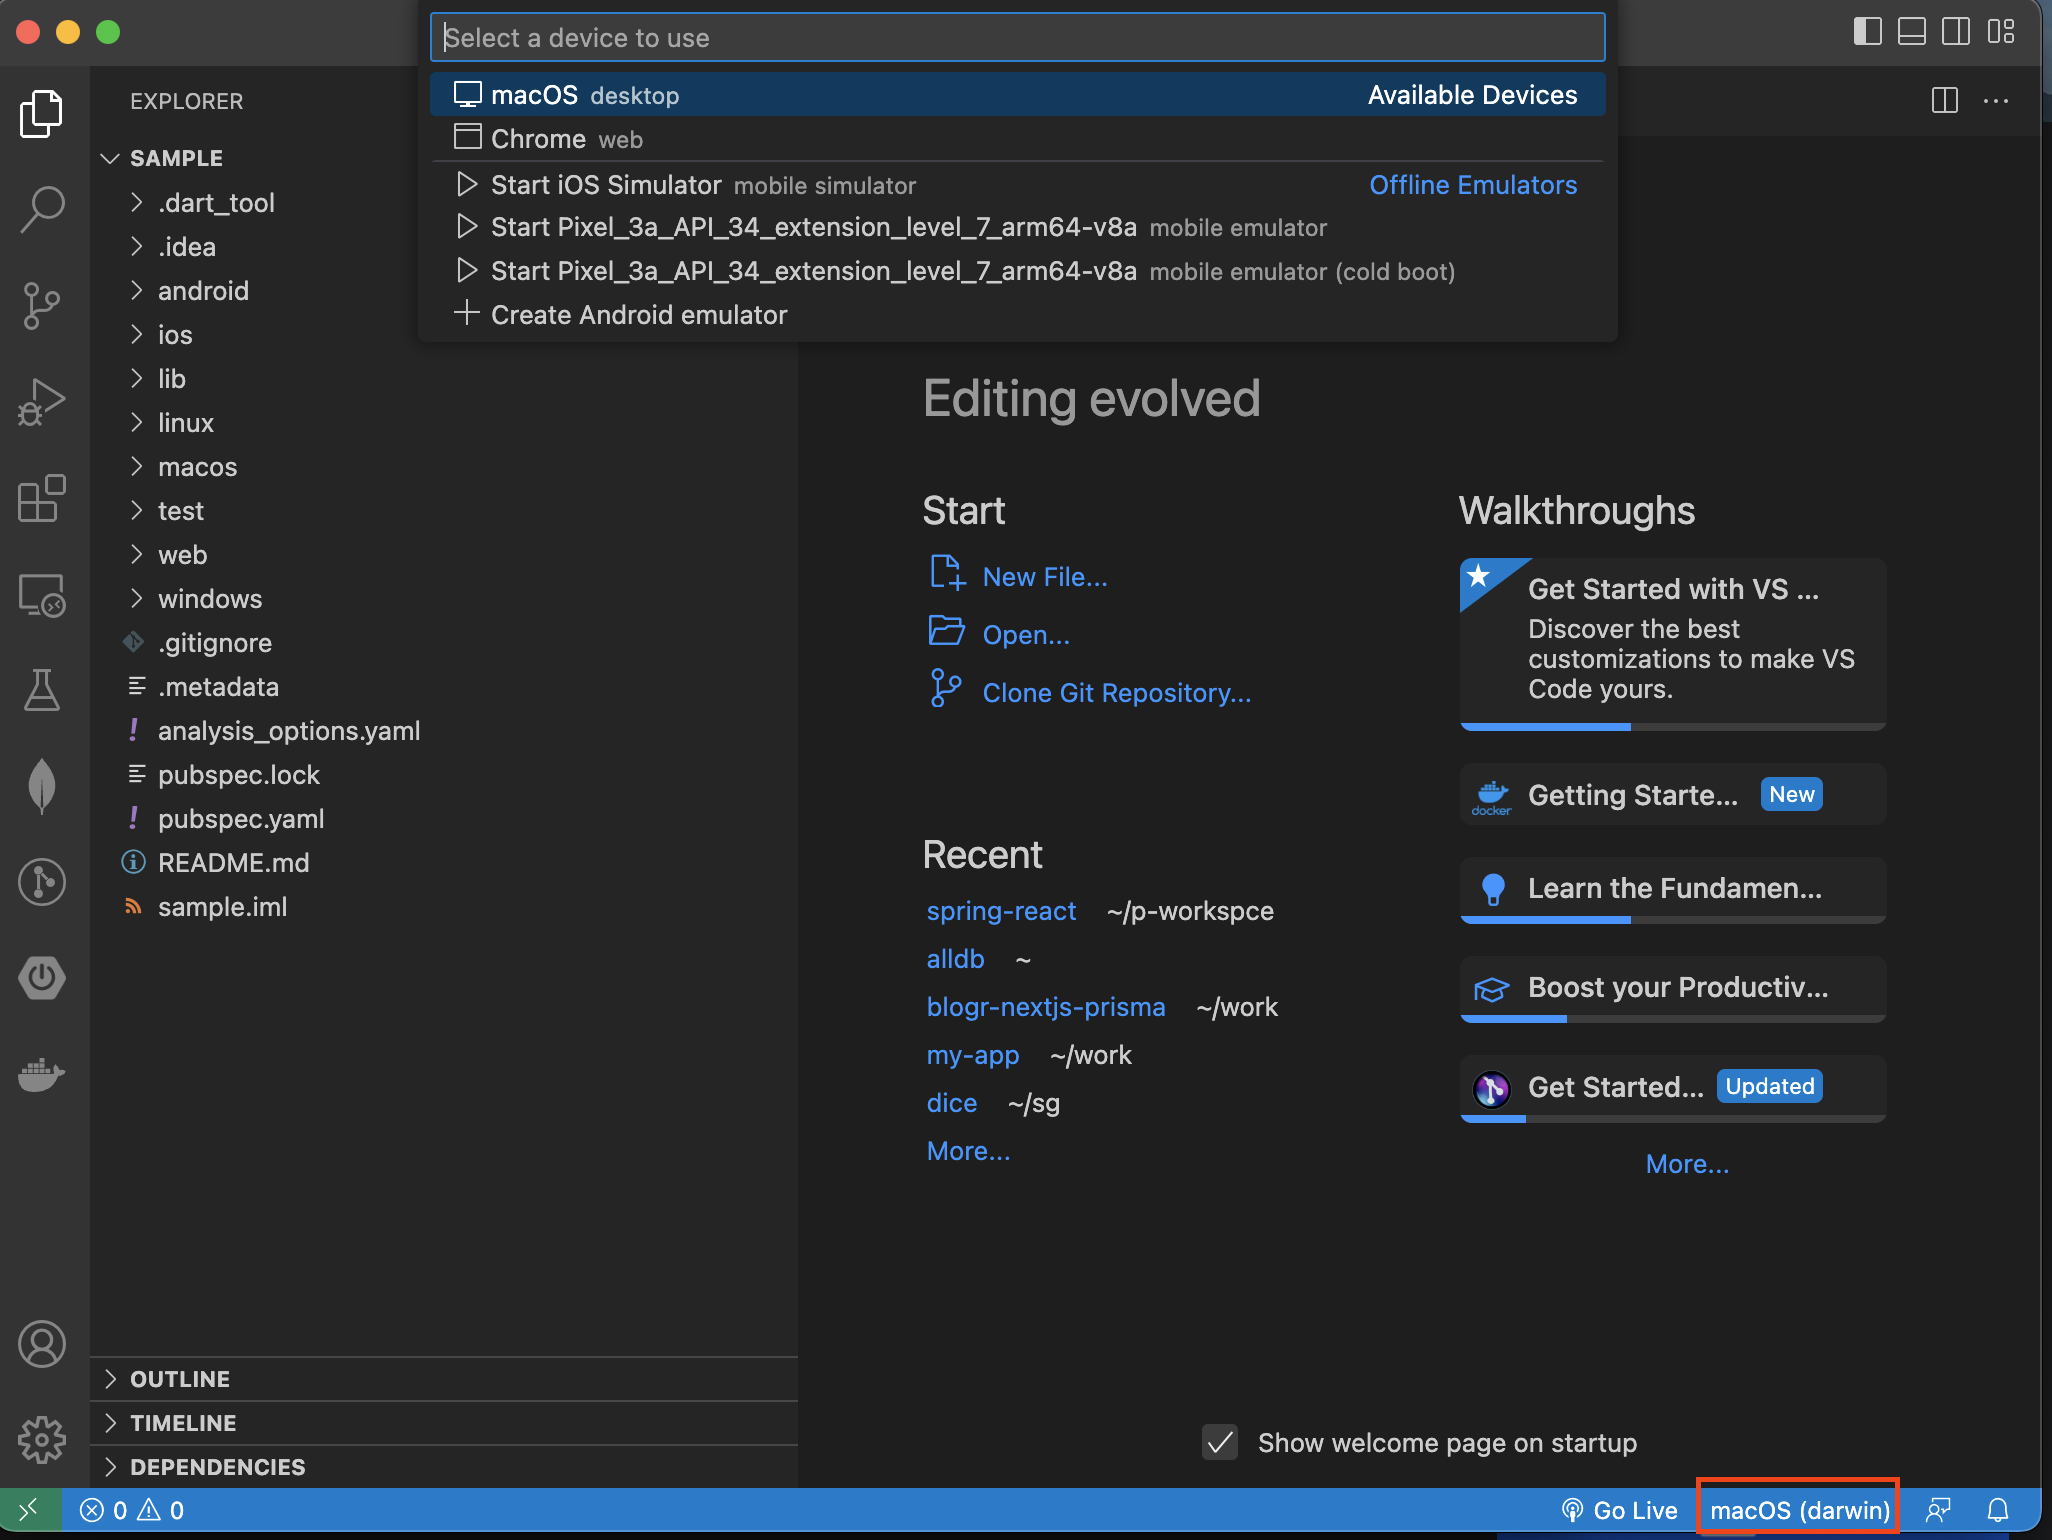The width and height of the screenshot is (2052, 1540).
Task: Open the Source Control view icon
Action: tap(41, 305)
